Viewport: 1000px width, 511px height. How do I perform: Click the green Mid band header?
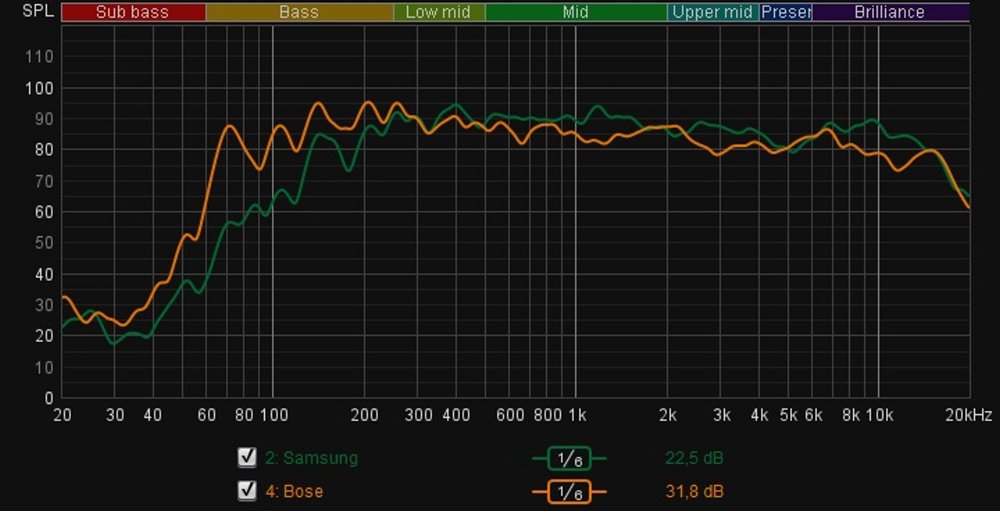(575, 12)
